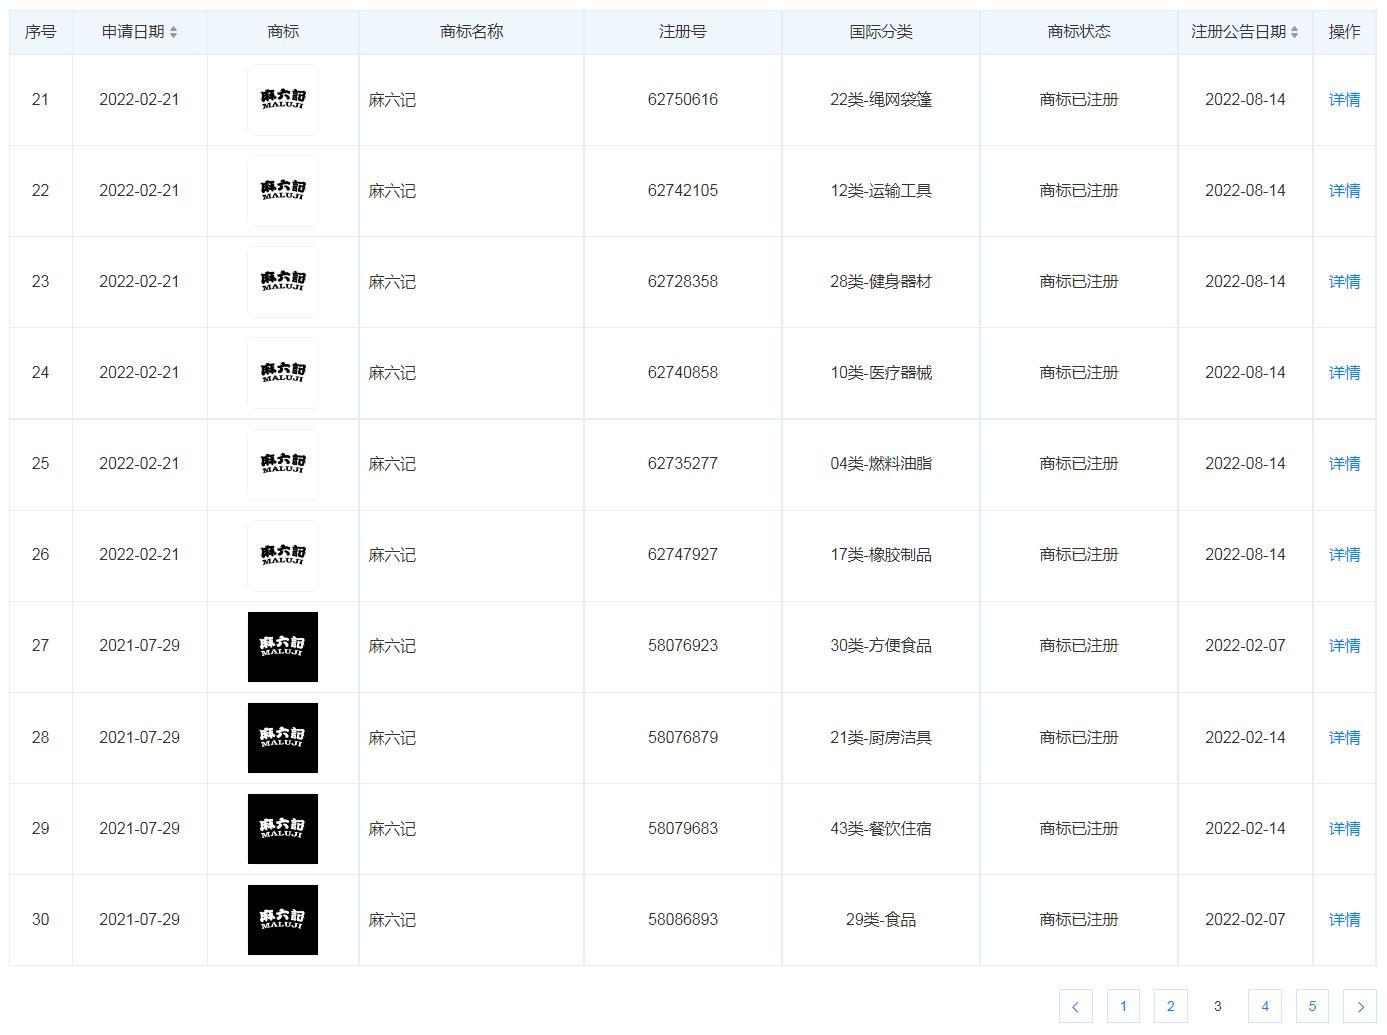The image size is (1387, 1035).
Task: View 详情 for registration 58086893
Action: point(1344,920)
